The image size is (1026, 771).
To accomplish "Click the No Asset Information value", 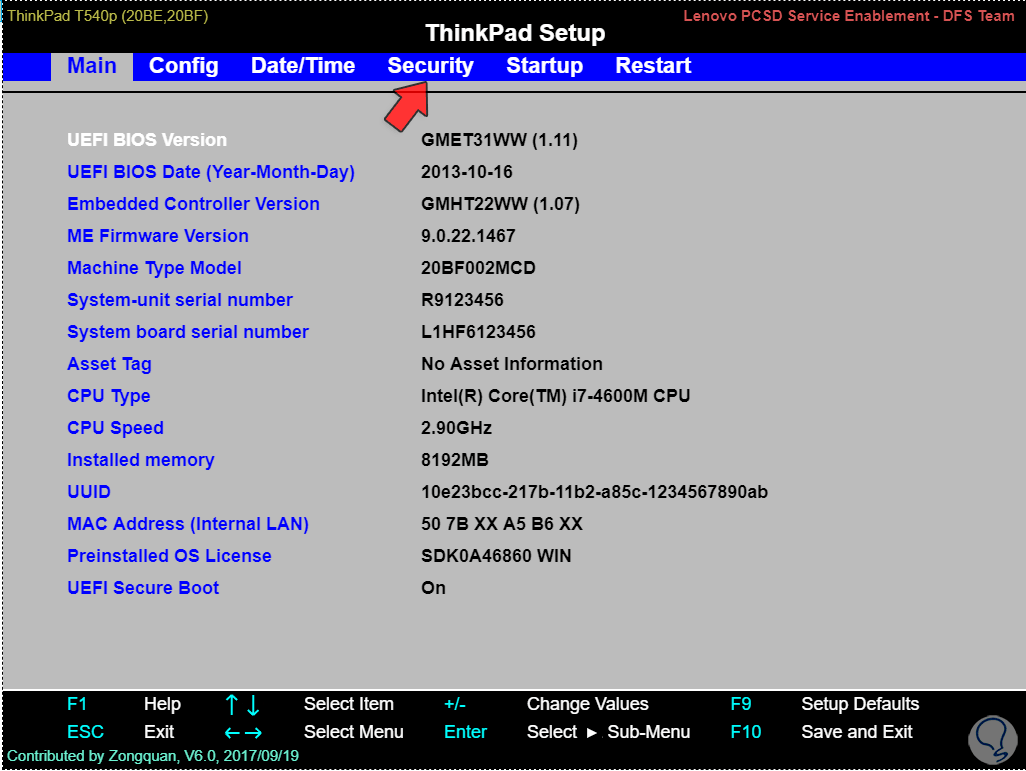I will 512,365.
